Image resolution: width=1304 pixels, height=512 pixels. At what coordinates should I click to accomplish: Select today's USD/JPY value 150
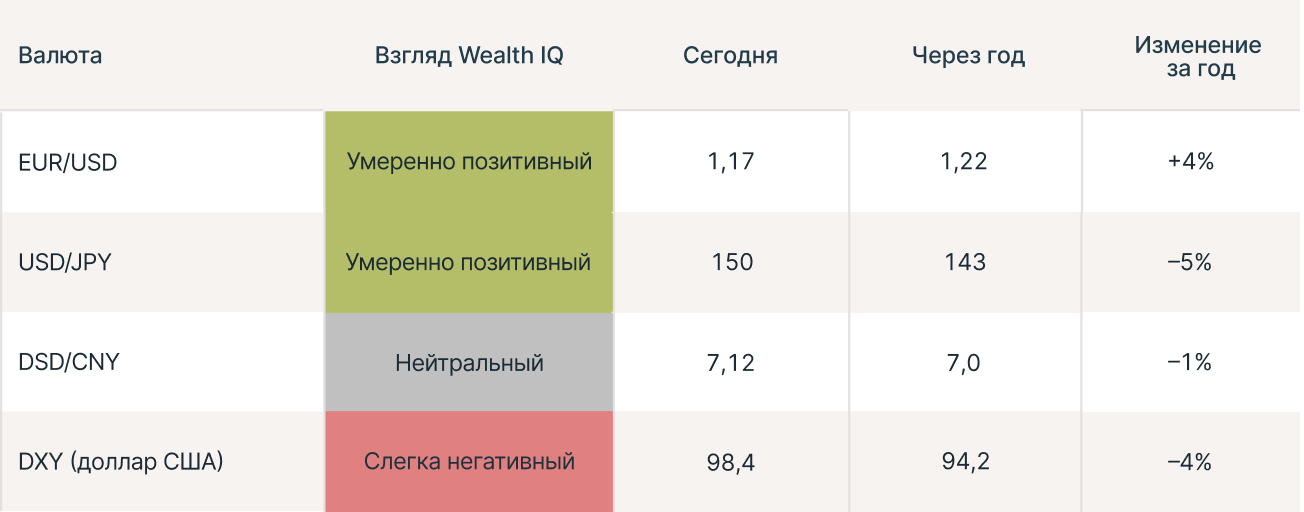pyautogui.click(x=732, y=262)
